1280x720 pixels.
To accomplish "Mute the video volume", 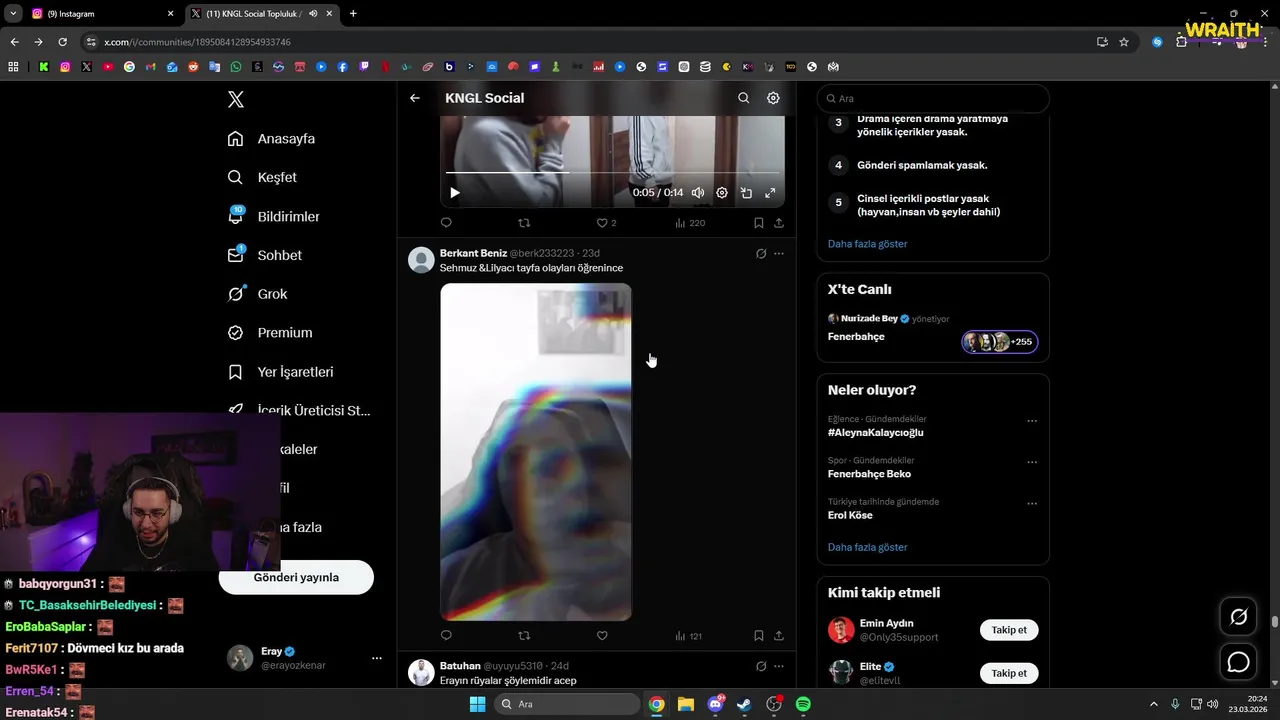I will point(698,193).
